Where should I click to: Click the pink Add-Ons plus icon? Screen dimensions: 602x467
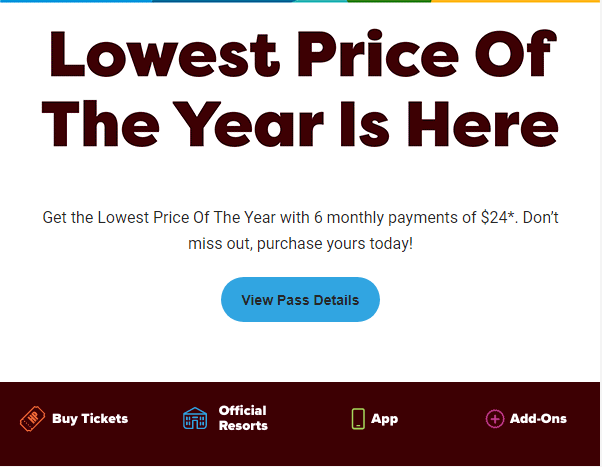click(494, 419)
